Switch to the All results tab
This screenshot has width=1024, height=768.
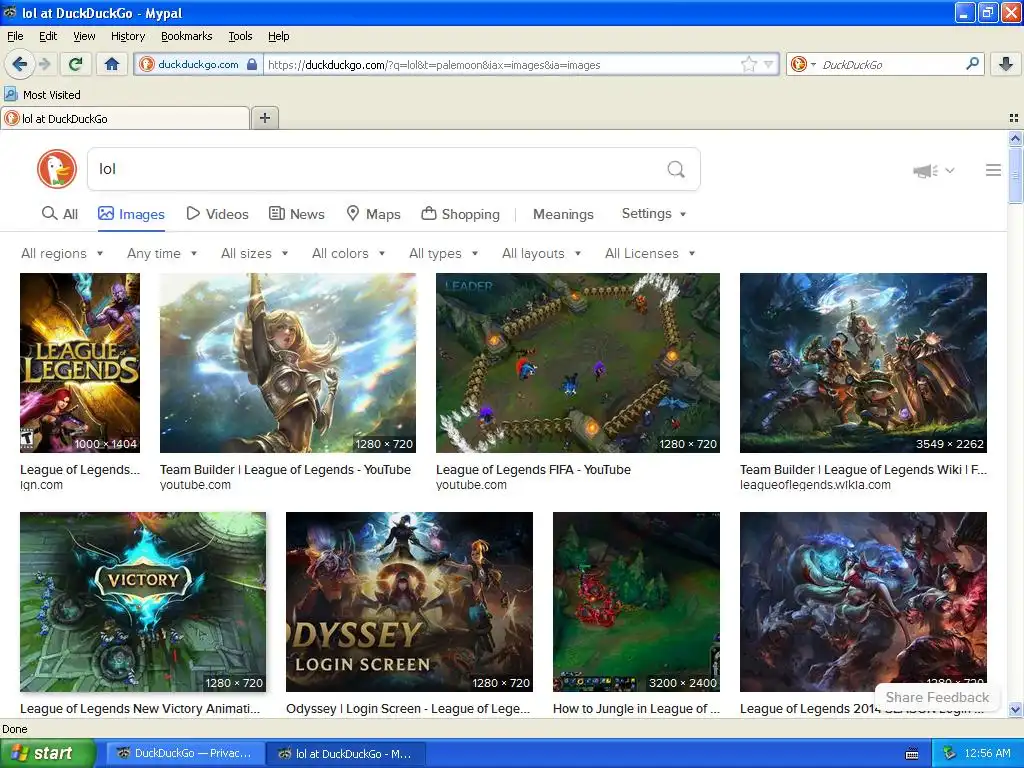[x=60, y=214]
